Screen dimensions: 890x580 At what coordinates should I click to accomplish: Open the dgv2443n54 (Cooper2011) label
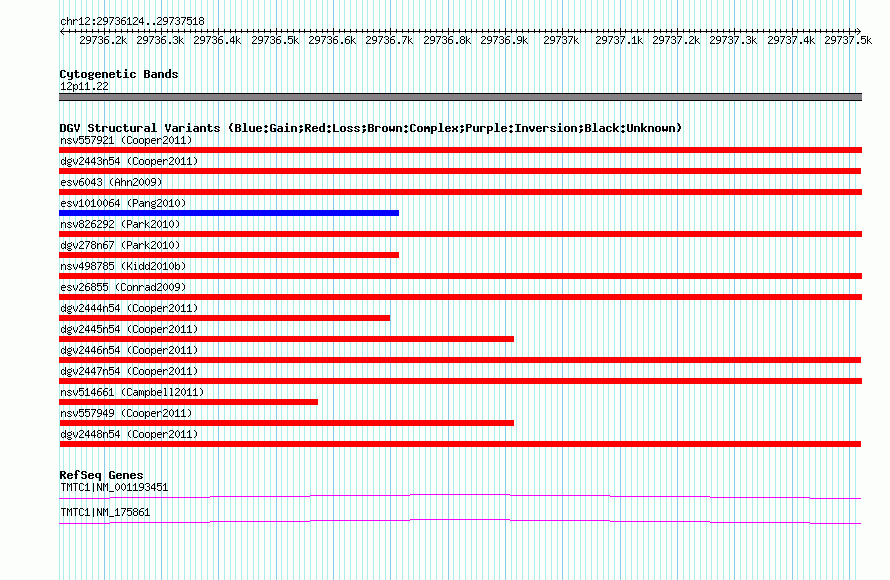coord(129,161)
